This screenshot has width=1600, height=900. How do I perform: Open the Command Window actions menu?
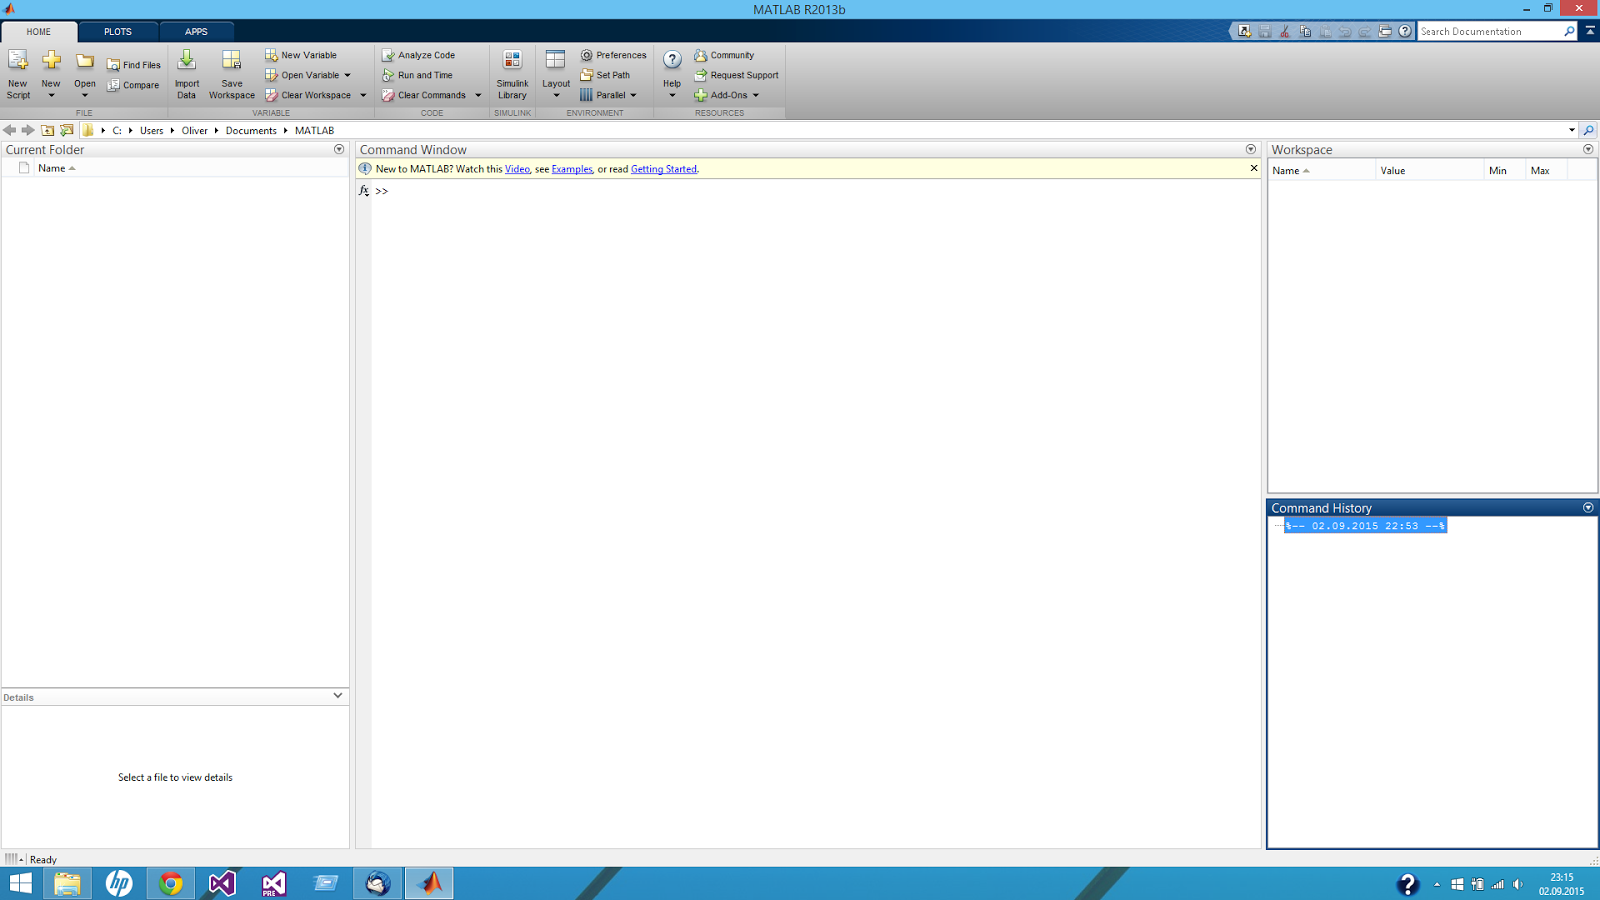click(x=1250, y=149)
